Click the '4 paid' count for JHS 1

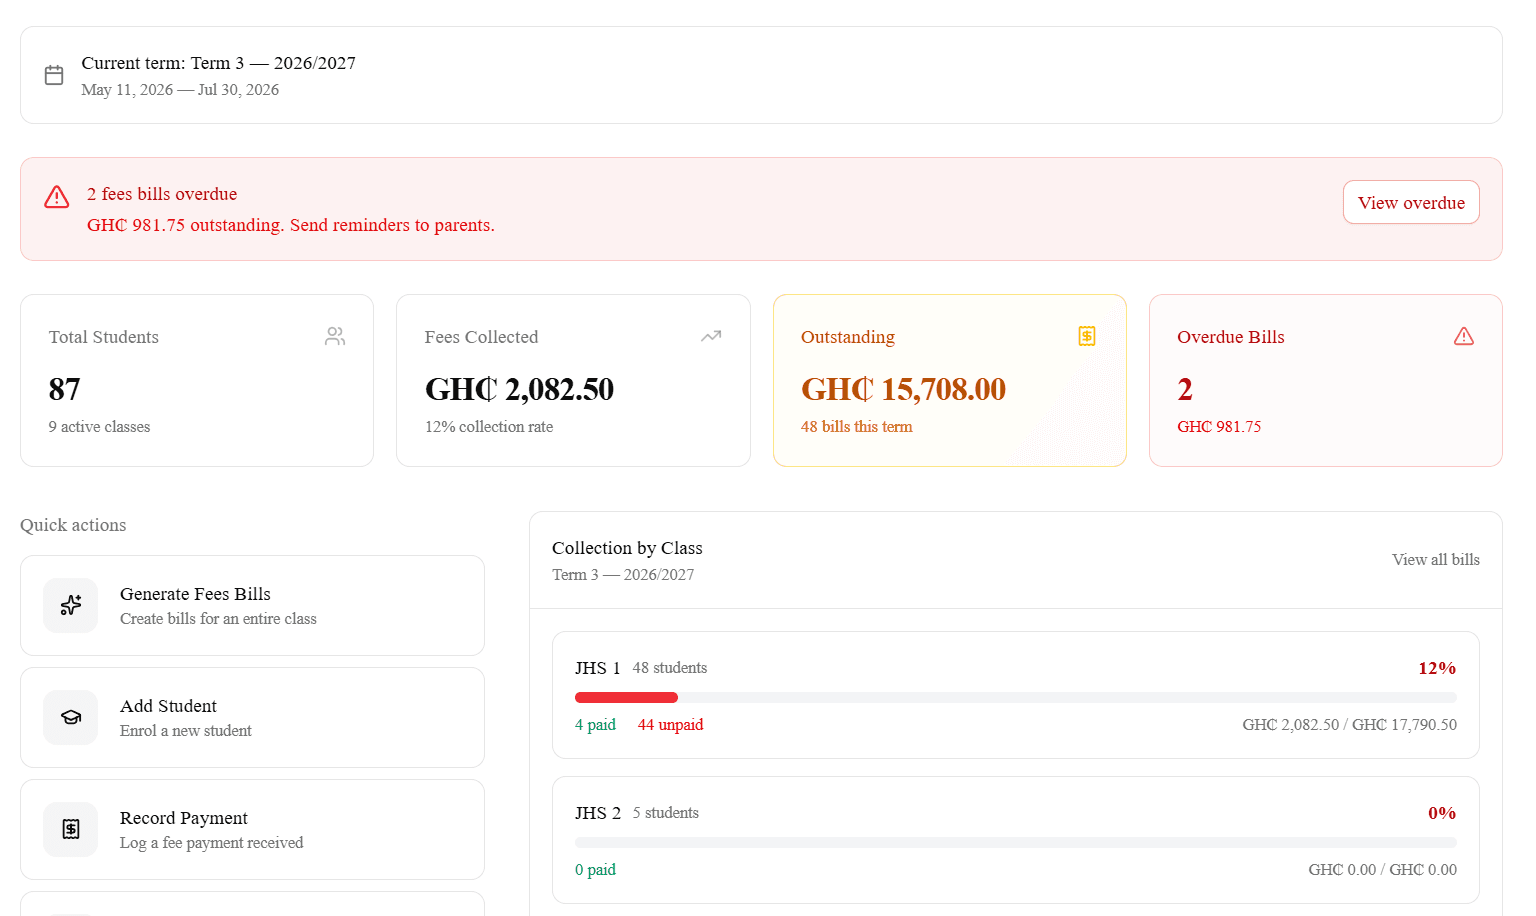click(x=595, y=725)
